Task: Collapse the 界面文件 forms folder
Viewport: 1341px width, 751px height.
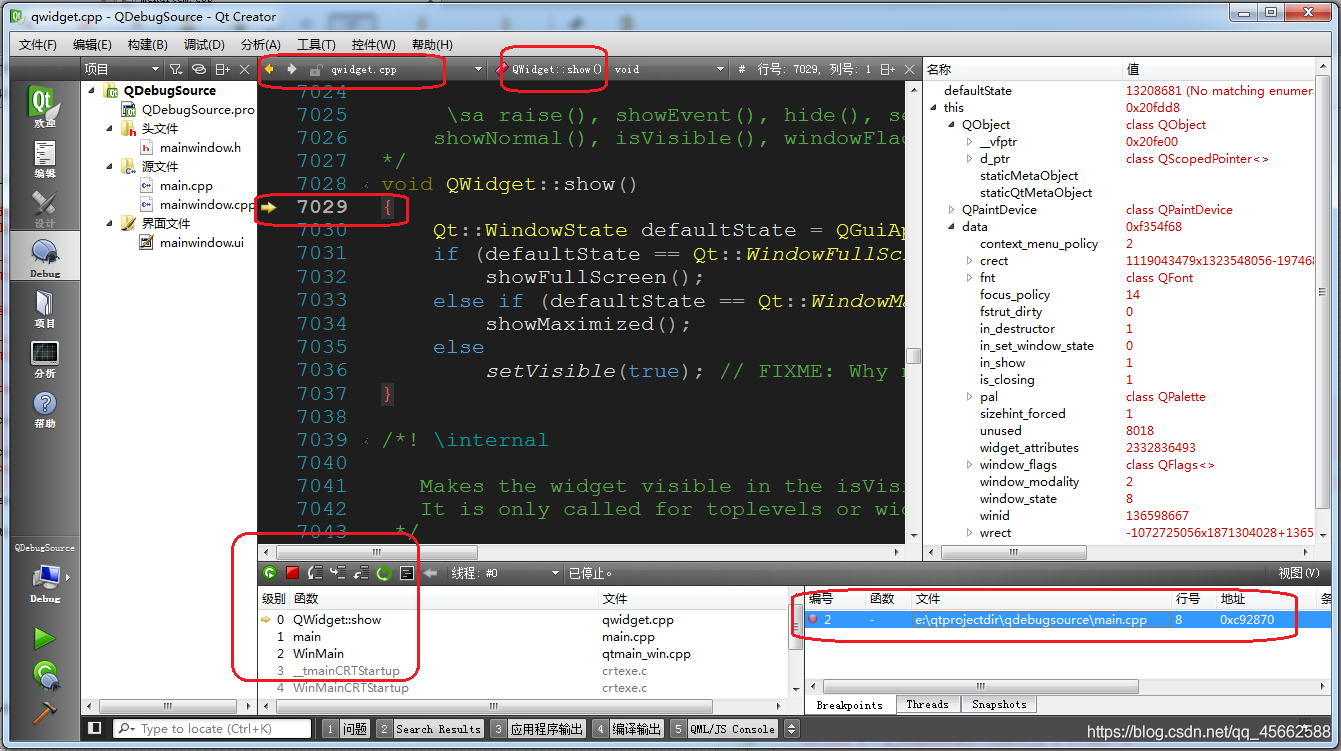Action: (111, 224)
